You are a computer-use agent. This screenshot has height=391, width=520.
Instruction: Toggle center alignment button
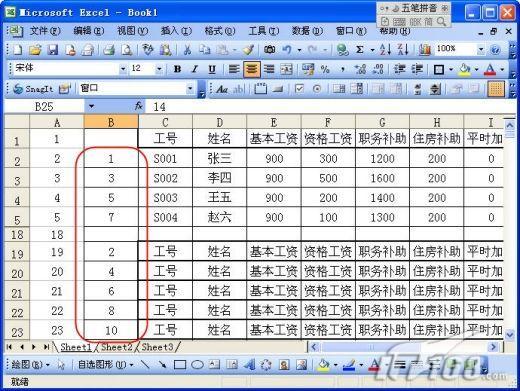pyautogui.click(x=252, y=69)
